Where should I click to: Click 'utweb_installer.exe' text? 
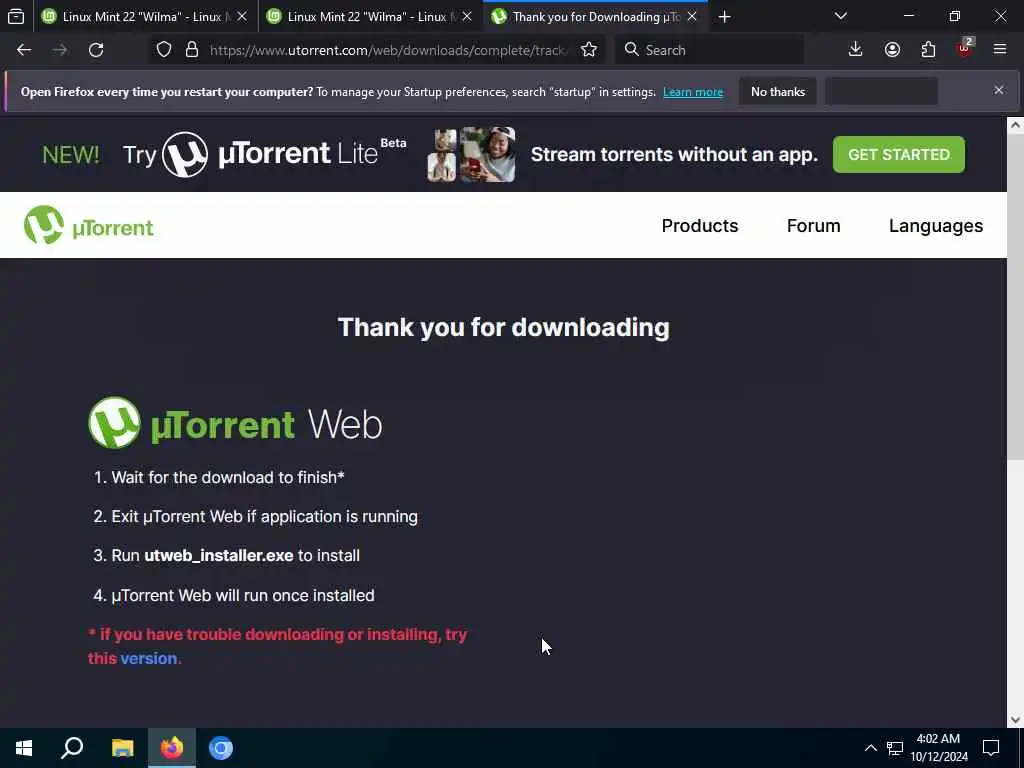point(219,556)
